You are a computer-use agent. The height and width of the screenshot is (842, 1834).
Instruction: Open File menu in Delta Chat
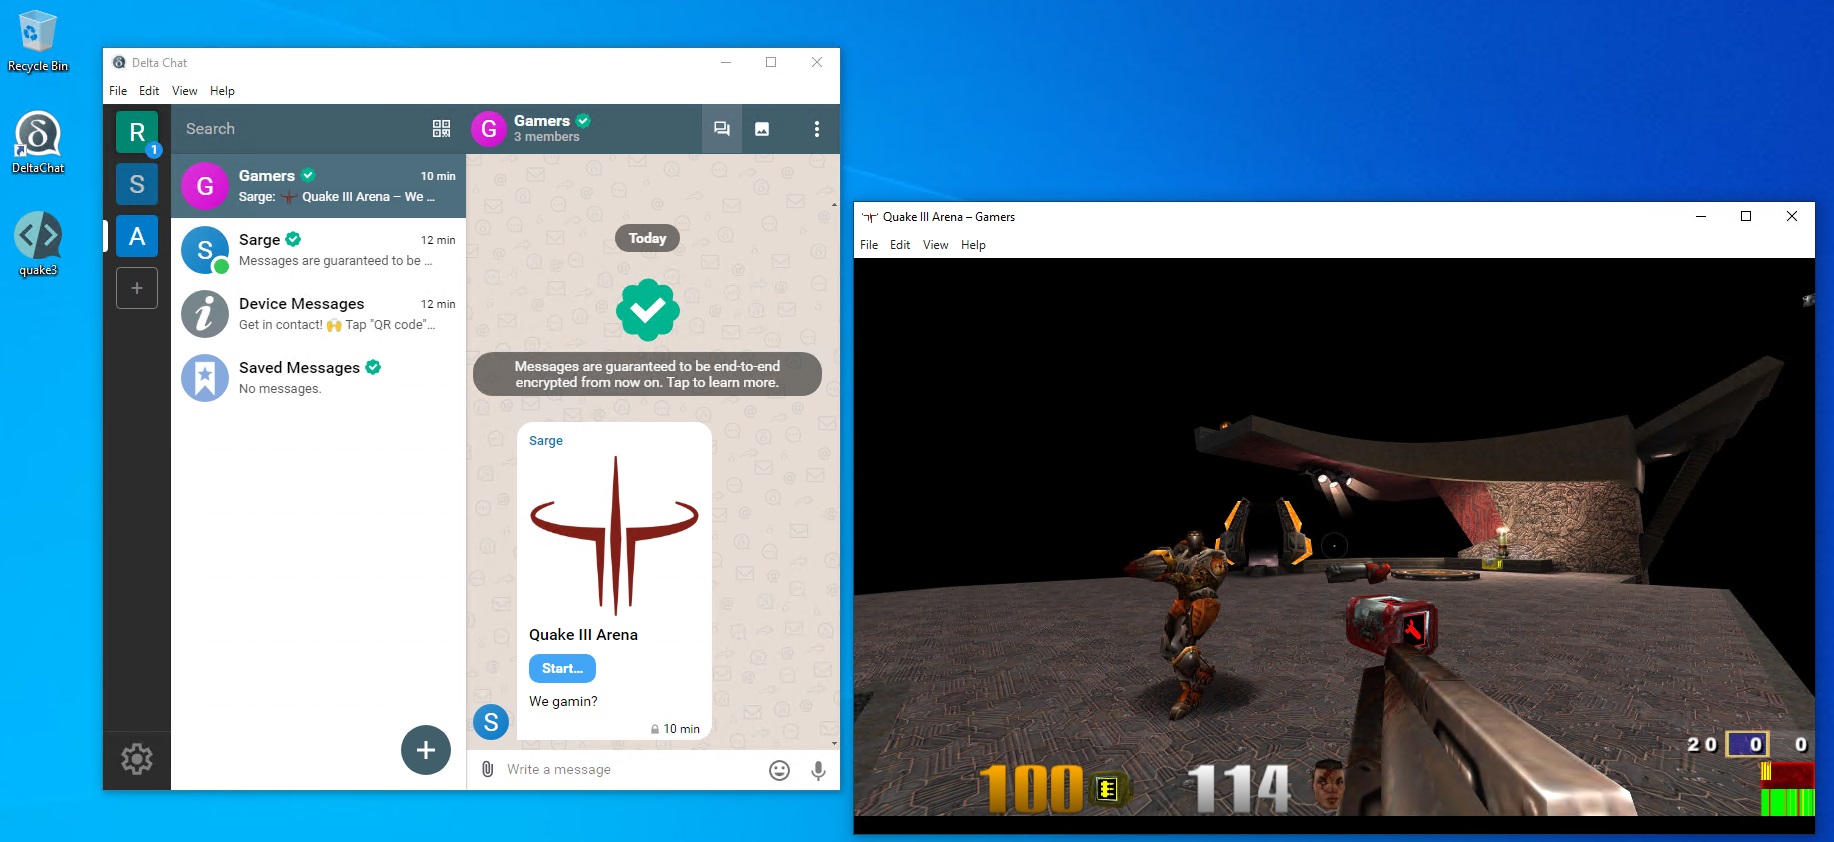pyautogui.click(x=118, y=91)
